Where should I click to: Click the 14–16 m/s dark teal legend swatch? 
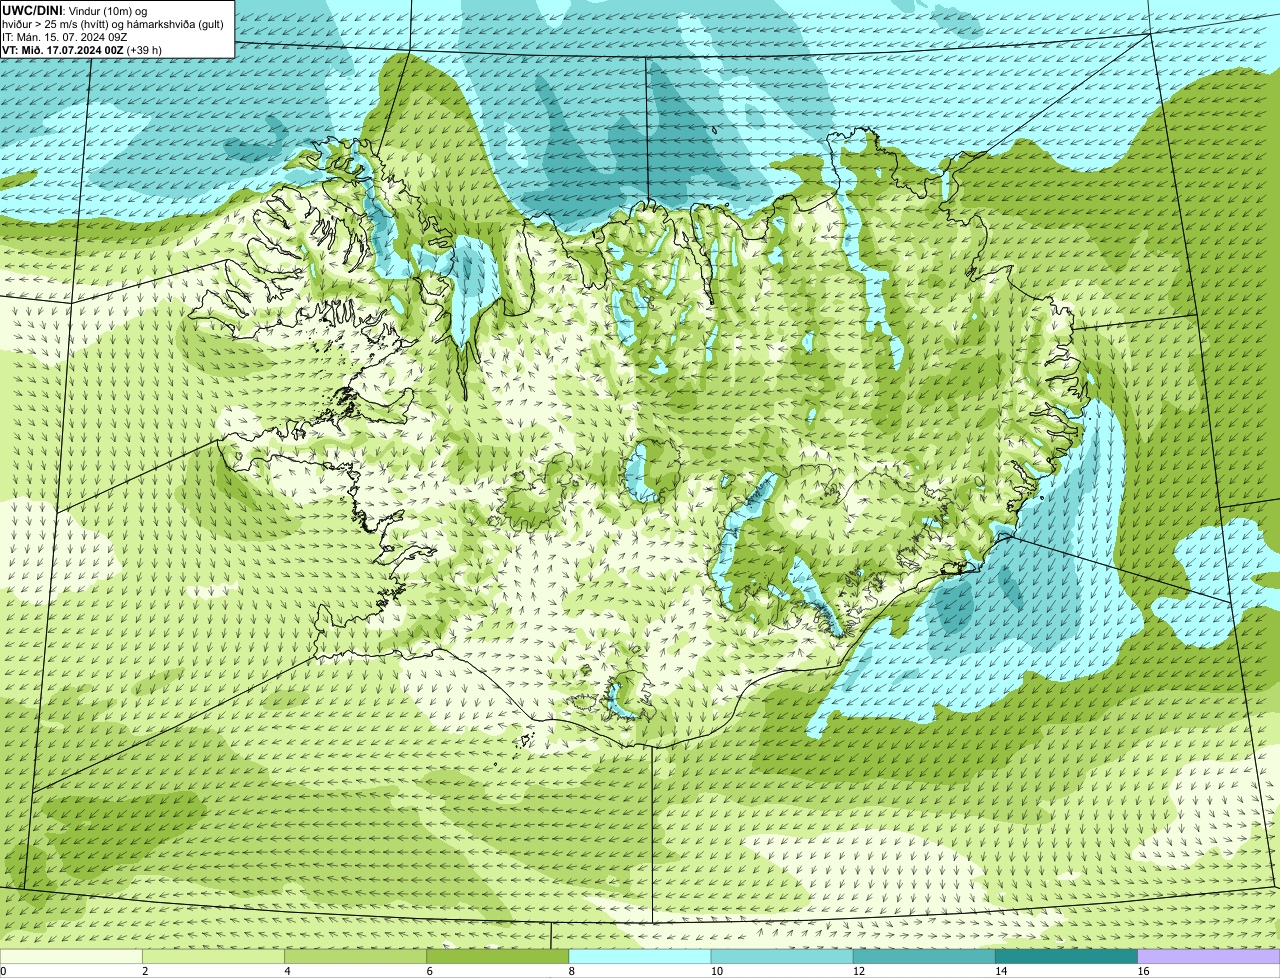pyautogui.click(x=1066, y=957)
